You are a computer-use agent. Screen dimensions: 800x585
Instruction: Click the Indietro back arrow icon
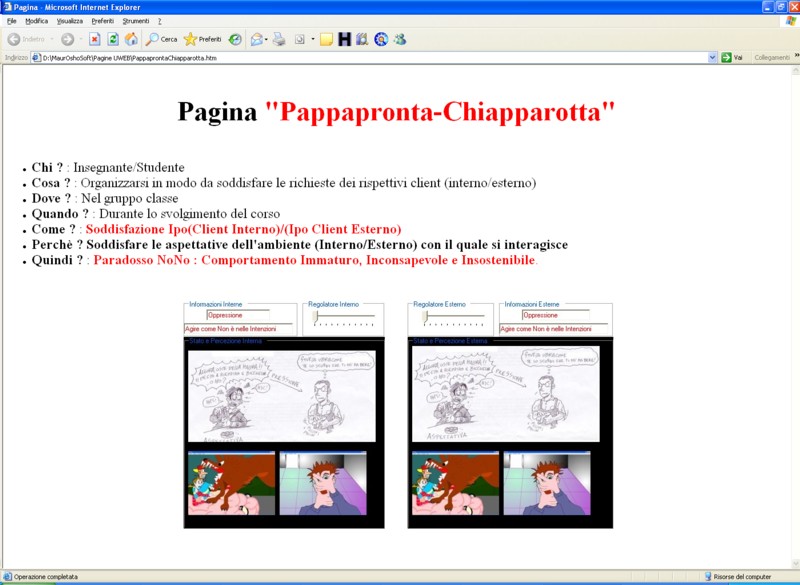click(14, 39)
